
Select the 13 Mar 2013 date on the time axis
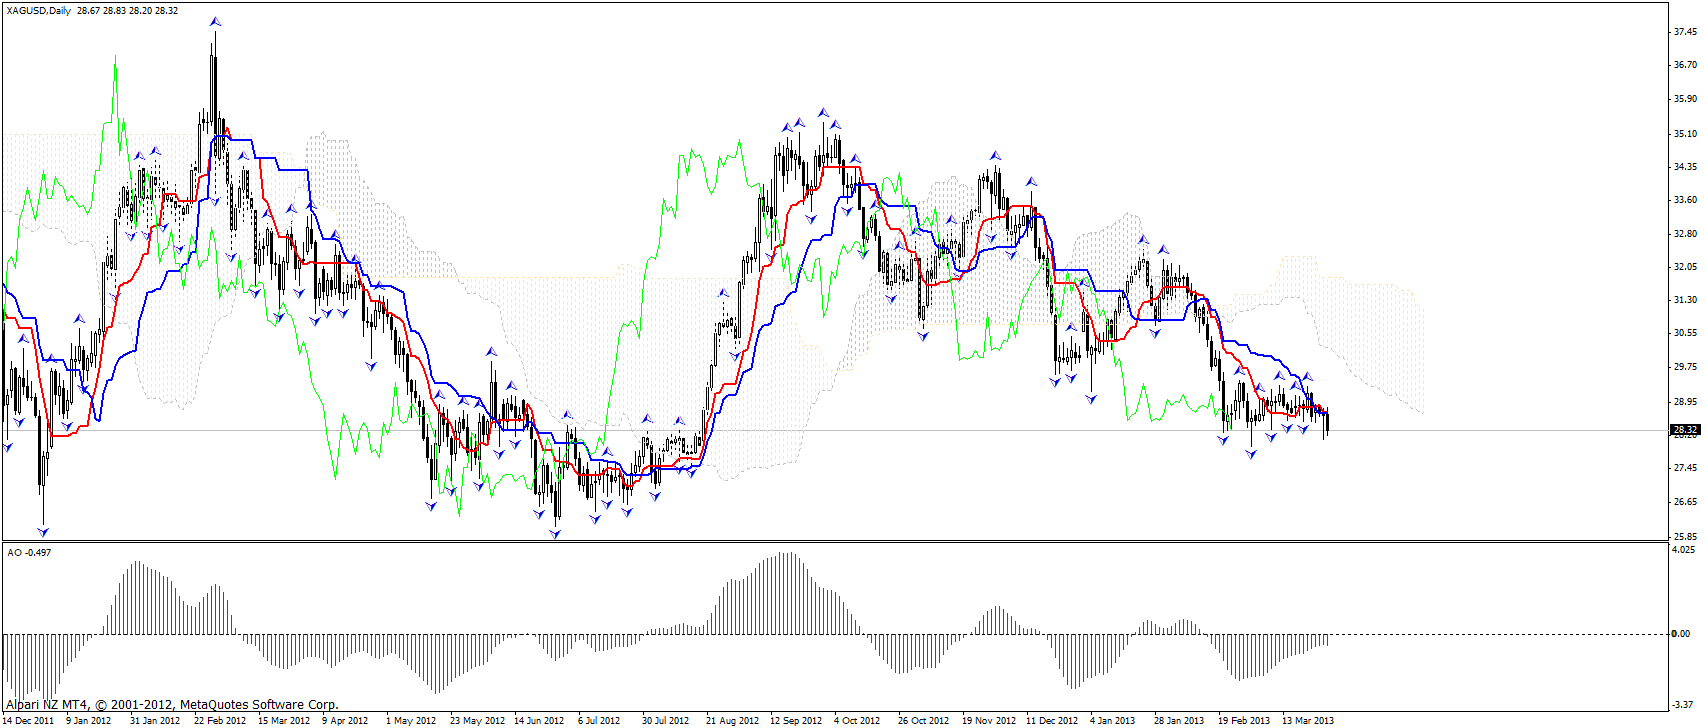(1308, 720)
